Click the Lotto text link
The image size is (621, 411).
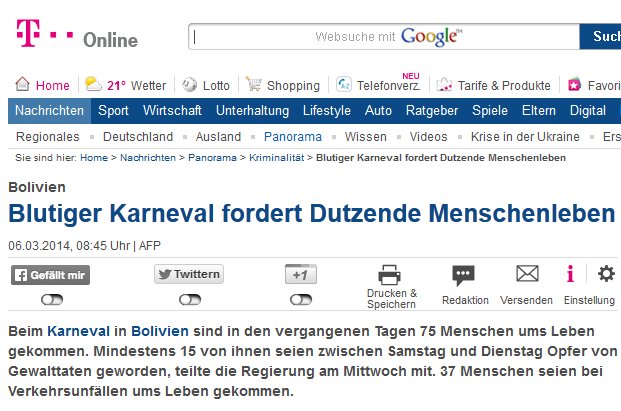coord(216,86)
